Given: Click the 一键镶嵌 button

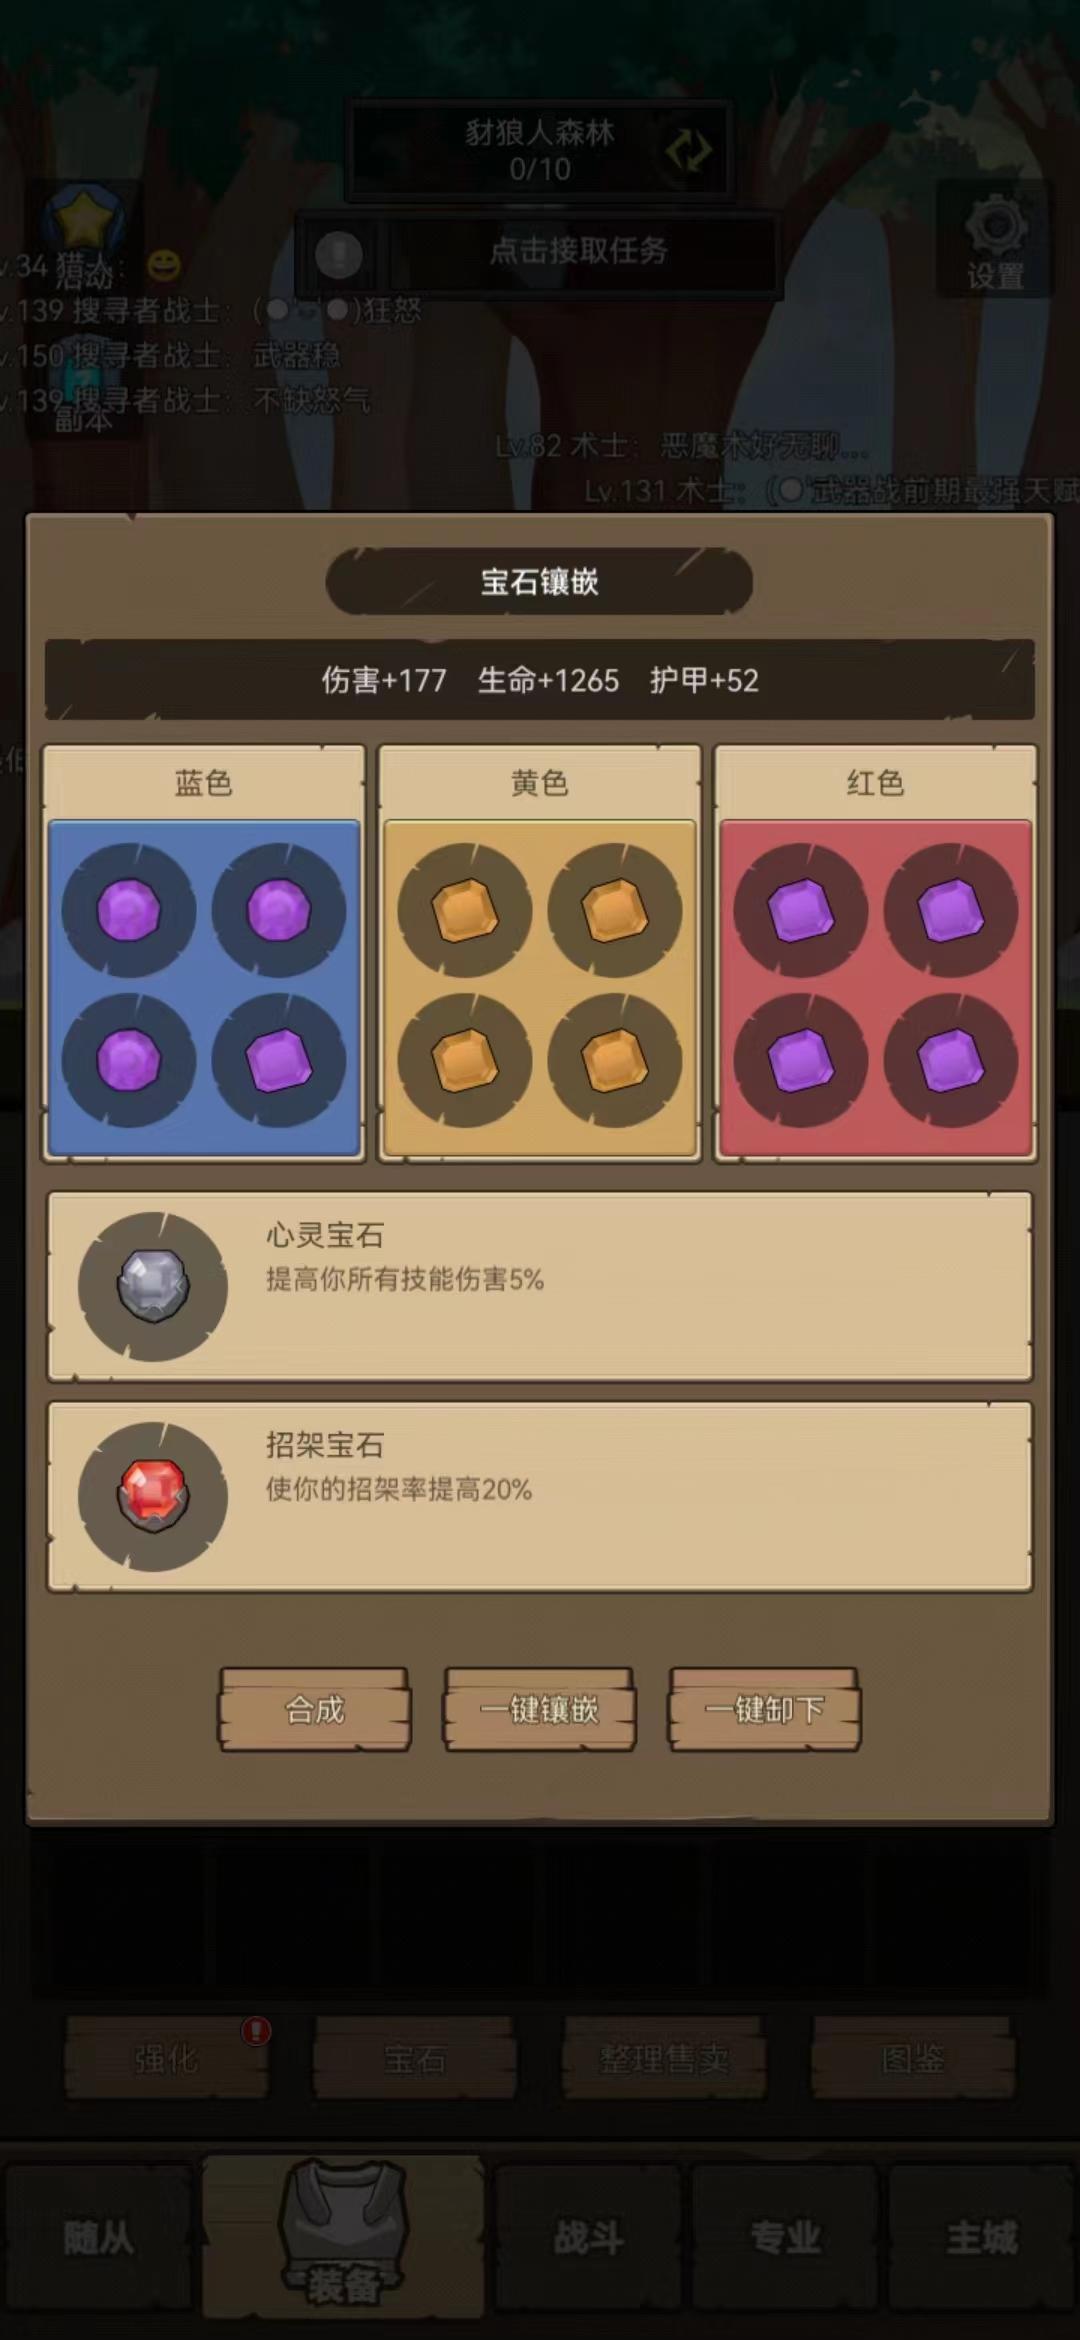Looking at the screenshot, I should 540,1710.
